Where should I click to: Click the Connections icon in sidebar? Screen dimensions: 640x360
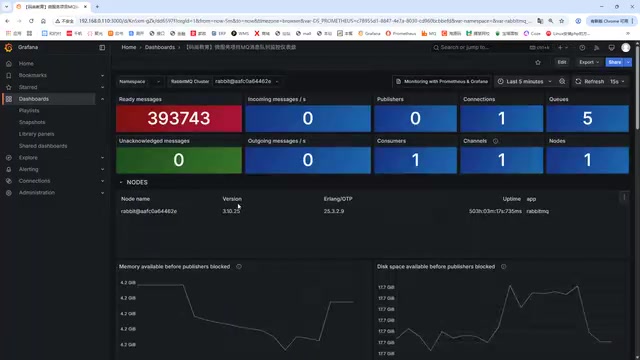[x=9, y=181]
